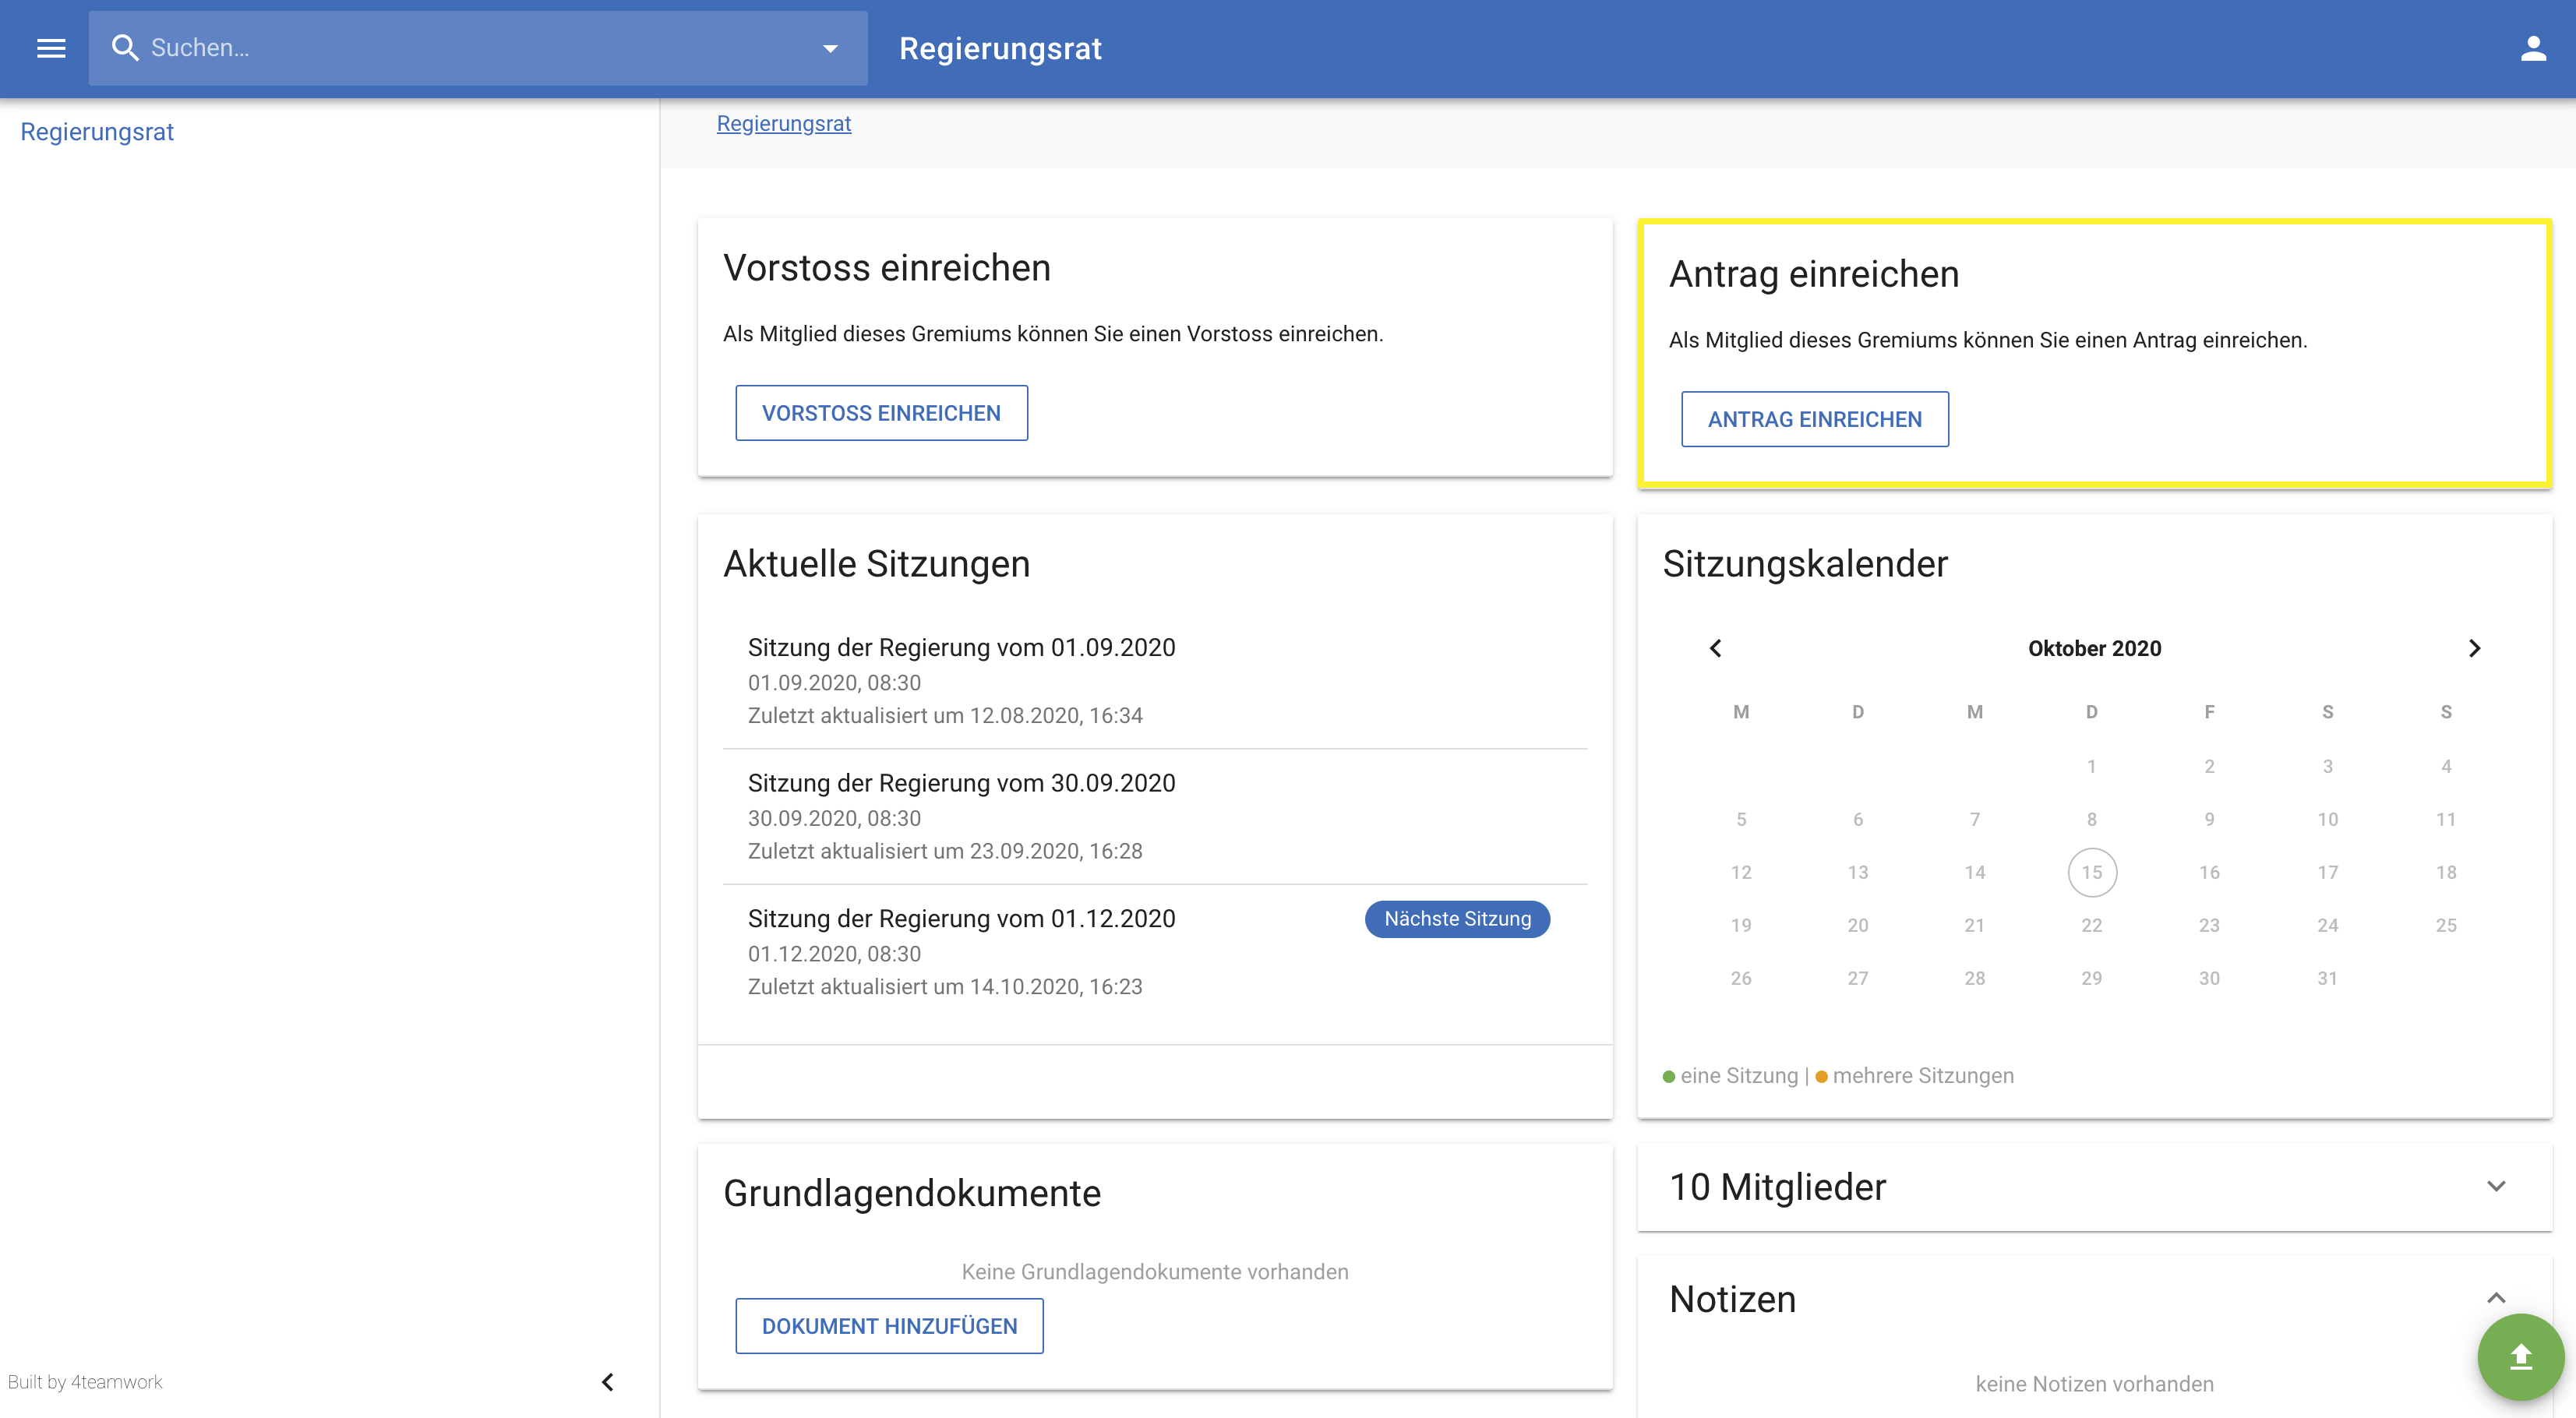Open the hamburger navigation menu
The height and width of the screenshot is (1418, 2576).
(51, 48)
